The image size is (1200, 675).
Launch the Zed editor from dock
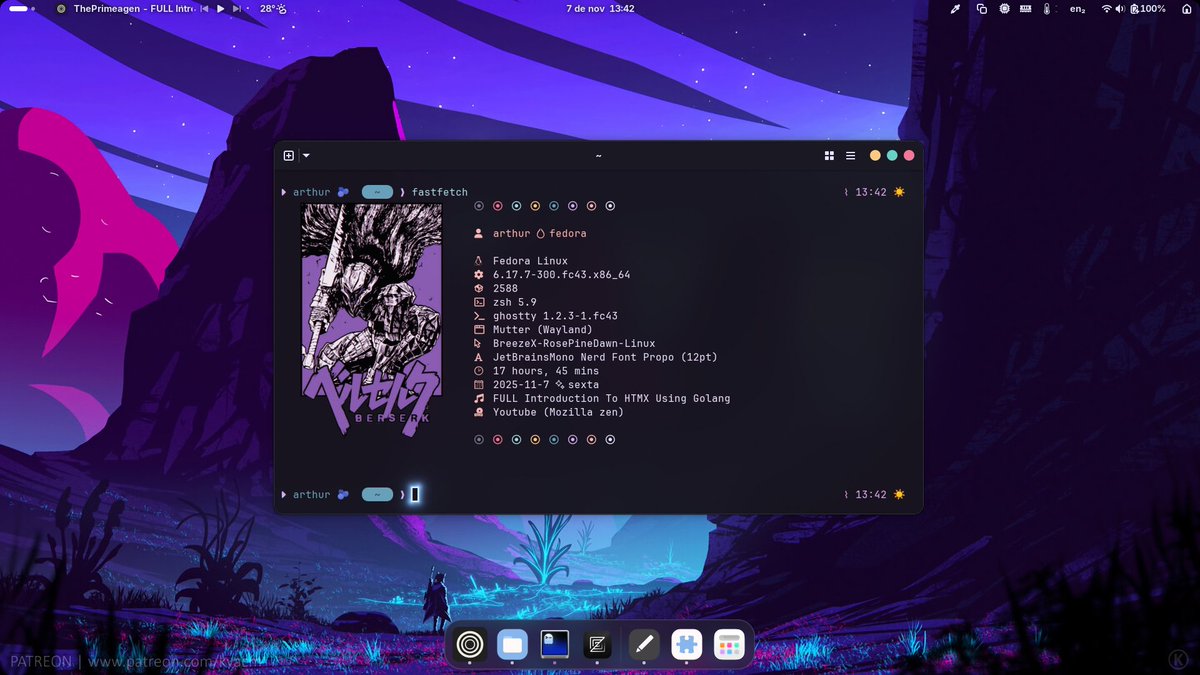pos(598,645)
